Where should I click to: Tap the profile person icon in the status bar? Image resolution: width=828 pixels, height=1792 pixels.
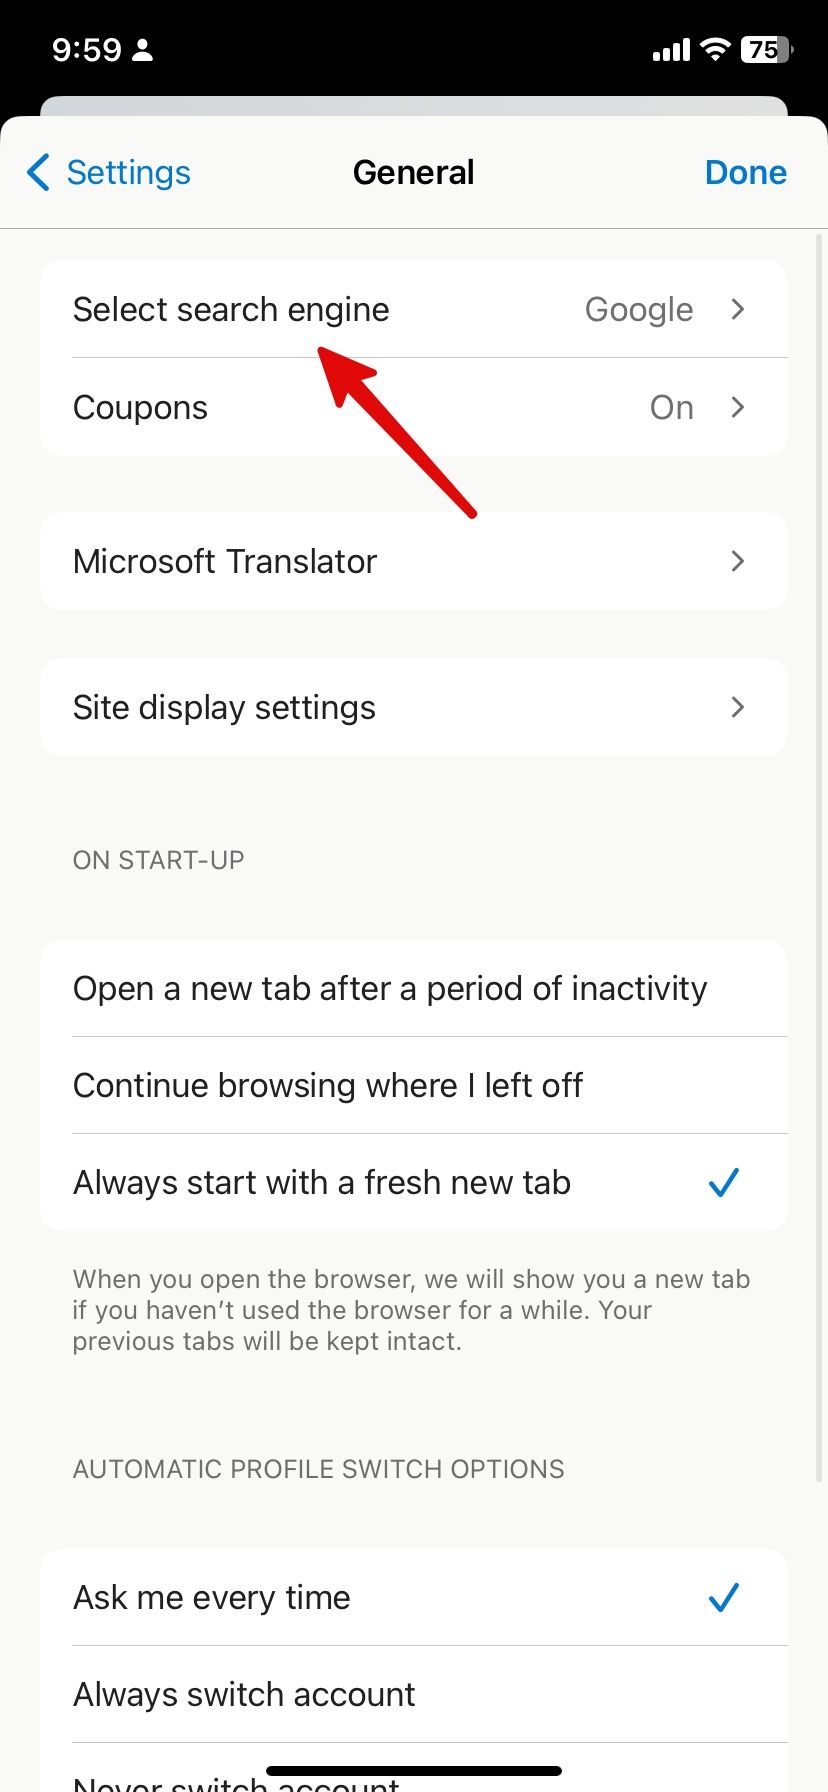point(143,48)
